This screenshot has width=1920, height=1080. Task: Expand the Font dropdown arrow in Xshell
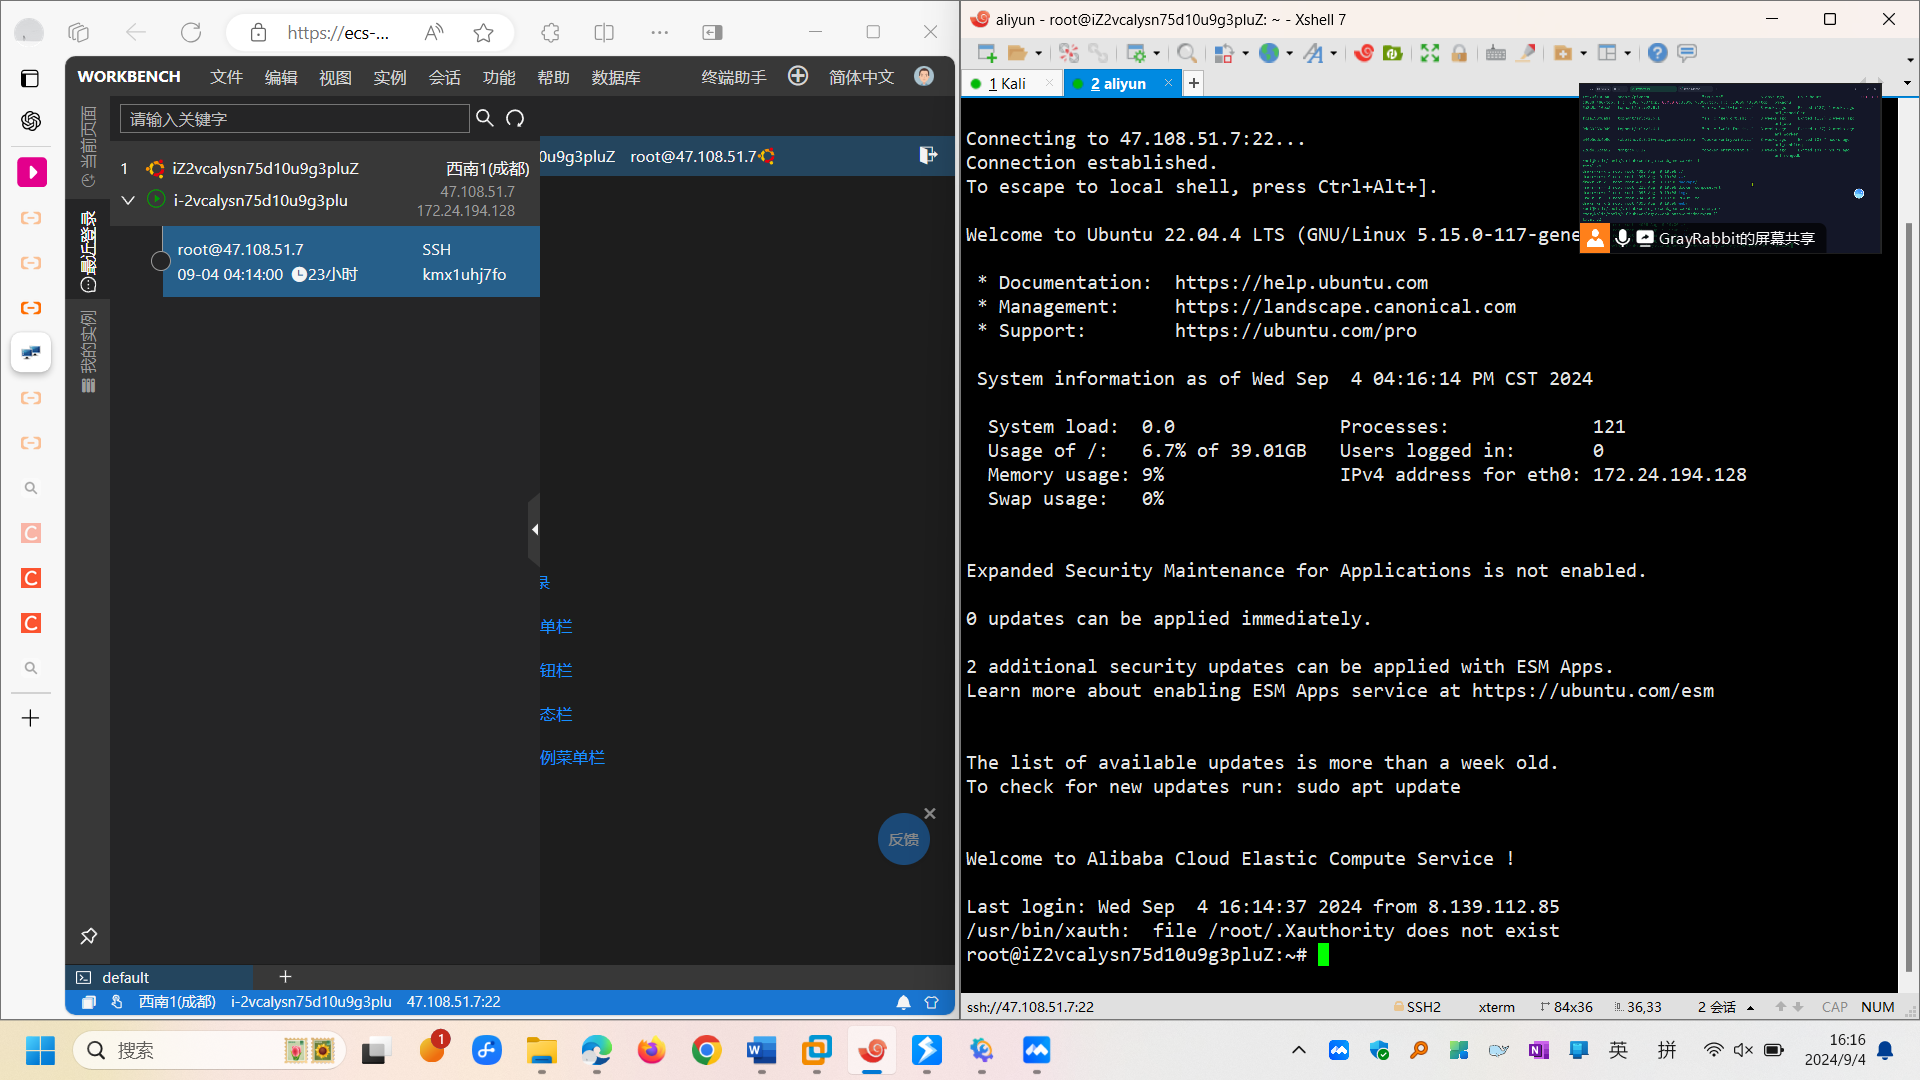pyautogui.click(x=1333, y=53)
